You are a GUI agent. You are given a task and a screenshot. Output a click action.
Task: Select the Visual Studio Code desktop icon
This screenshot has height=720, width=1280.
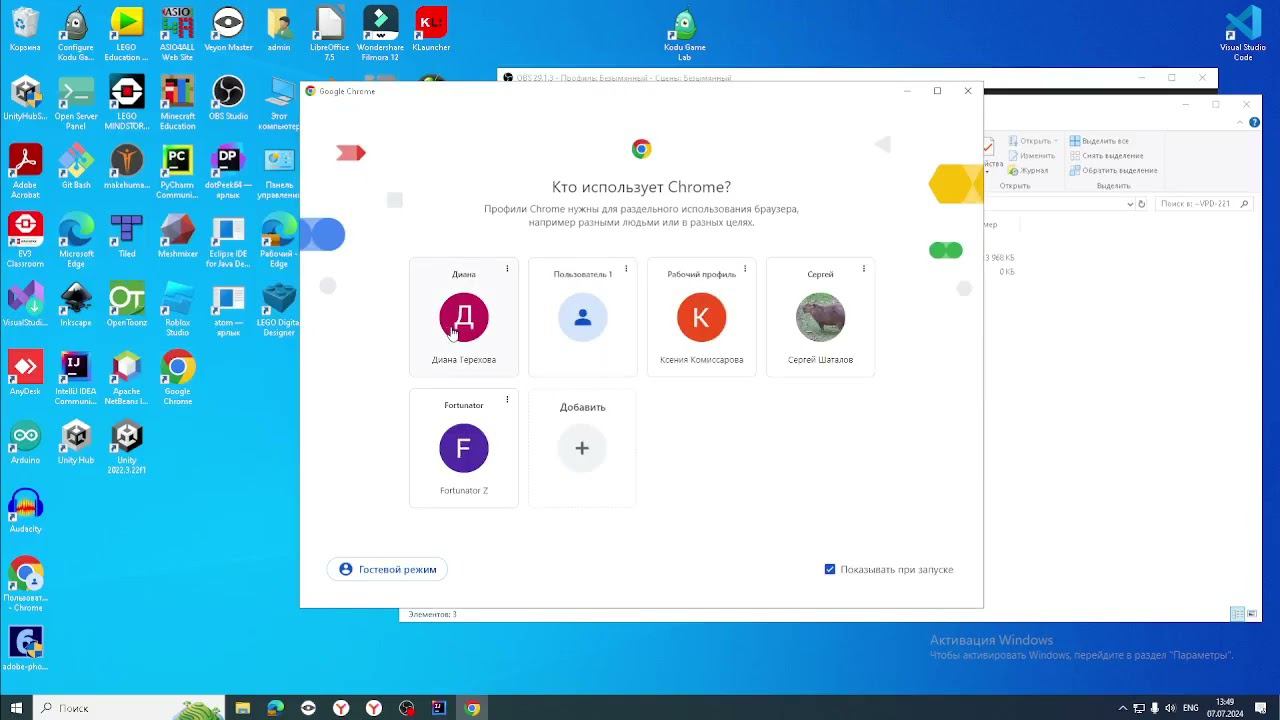tap(1243, 35)
